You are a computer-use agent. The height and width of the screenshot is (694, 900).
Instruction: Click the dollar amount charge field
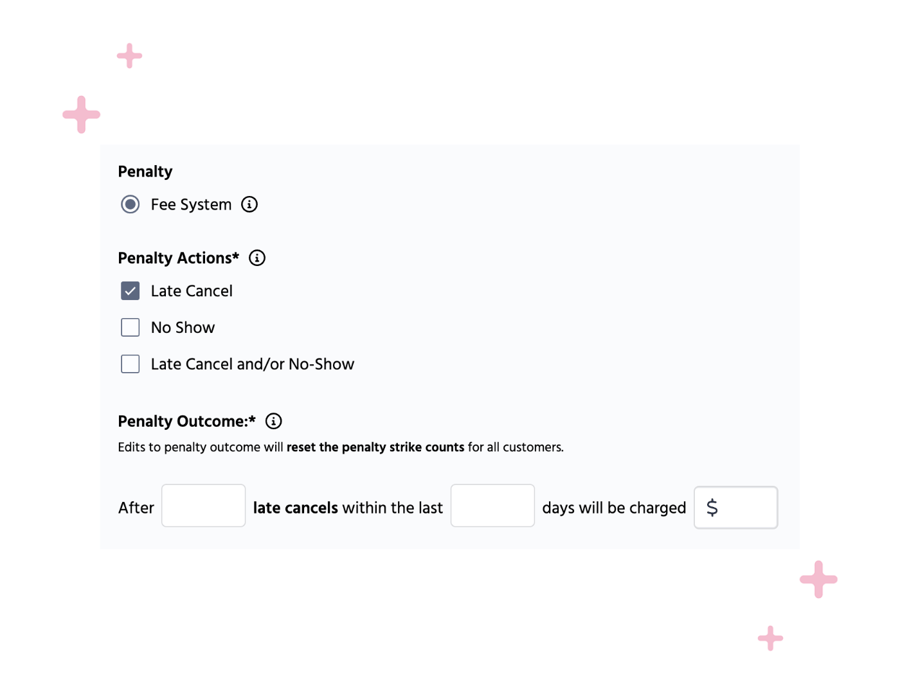(x=736, y=507)
